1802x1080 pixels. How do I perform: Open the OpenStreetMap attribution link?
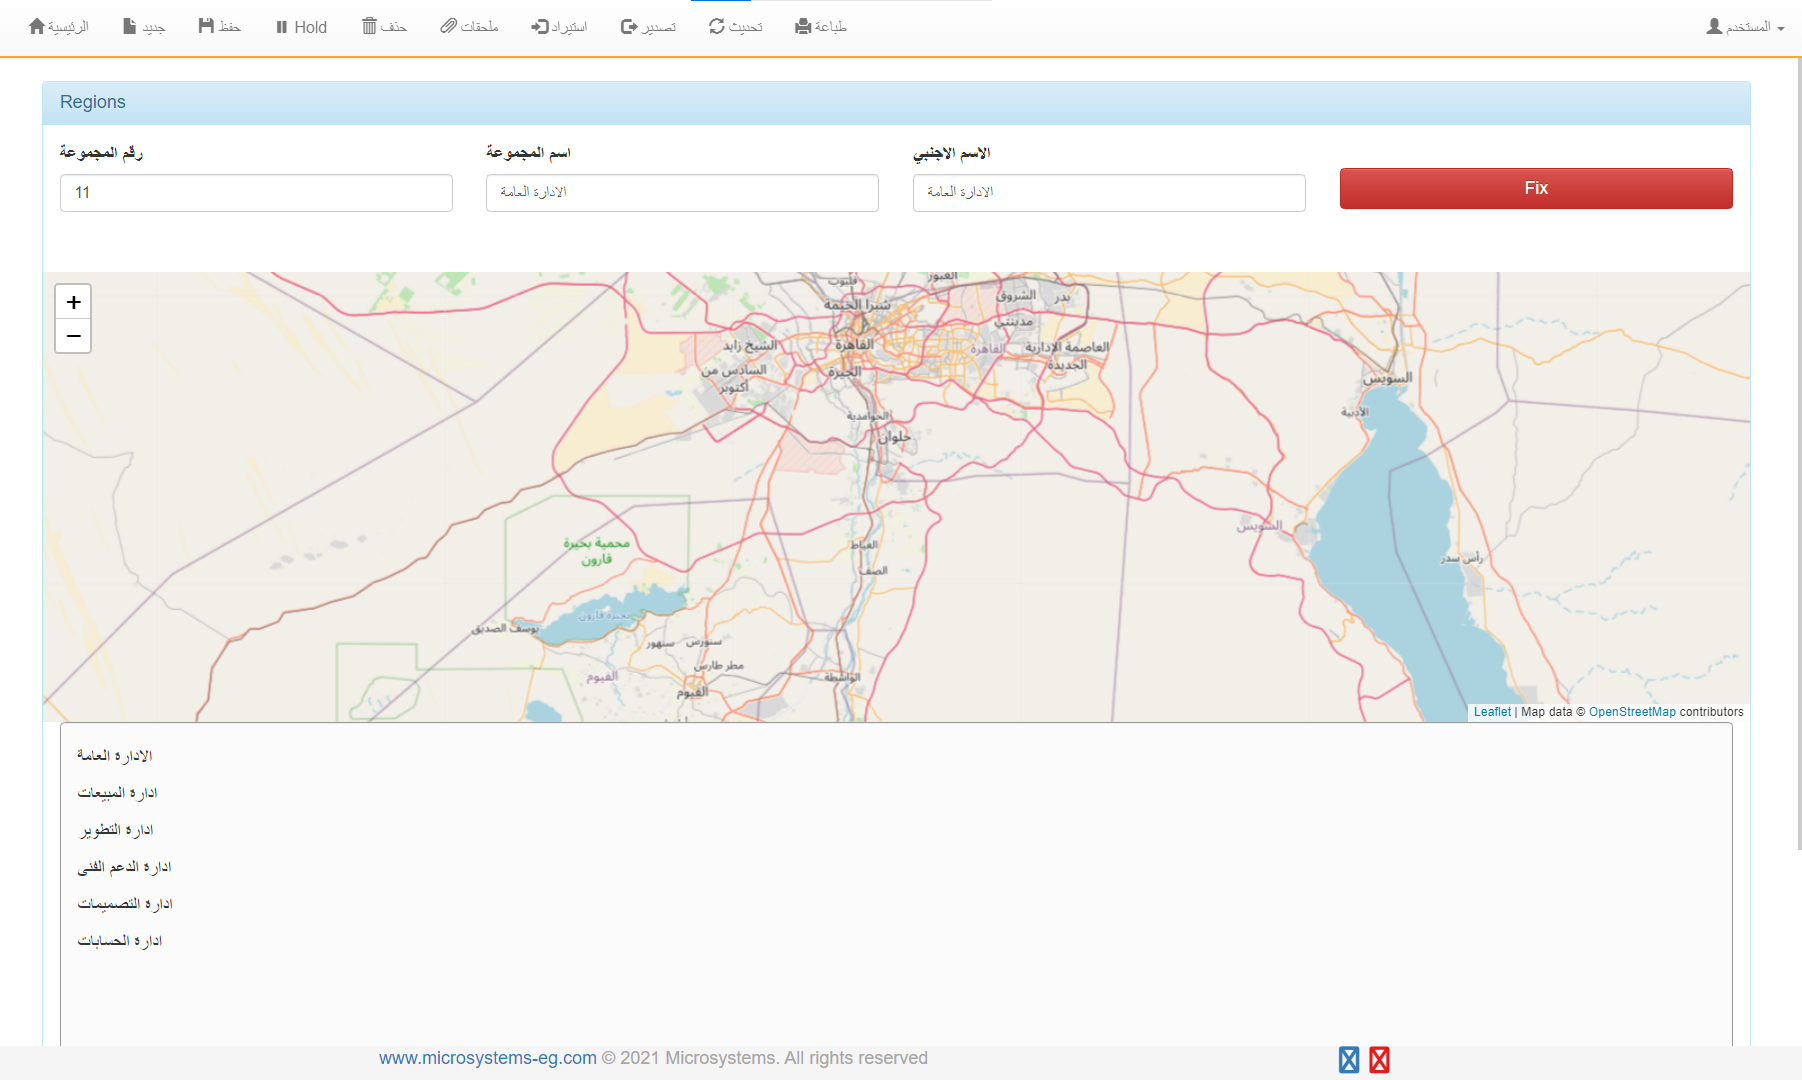point(1632,712)
